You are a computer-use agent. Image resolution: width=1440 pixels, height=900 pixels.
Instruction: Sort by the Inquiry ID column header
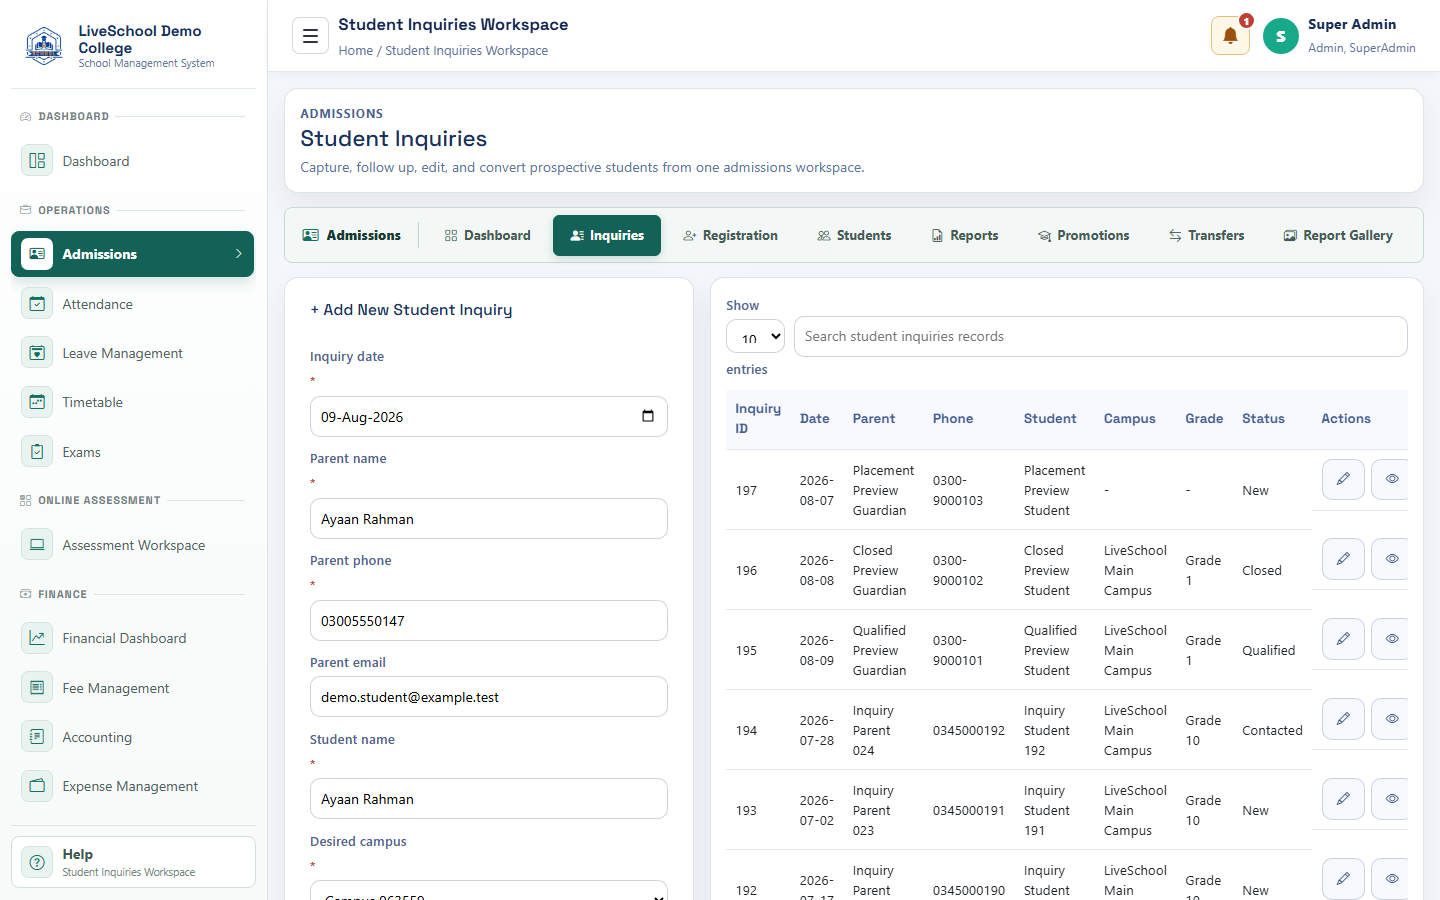click(758, 418)
